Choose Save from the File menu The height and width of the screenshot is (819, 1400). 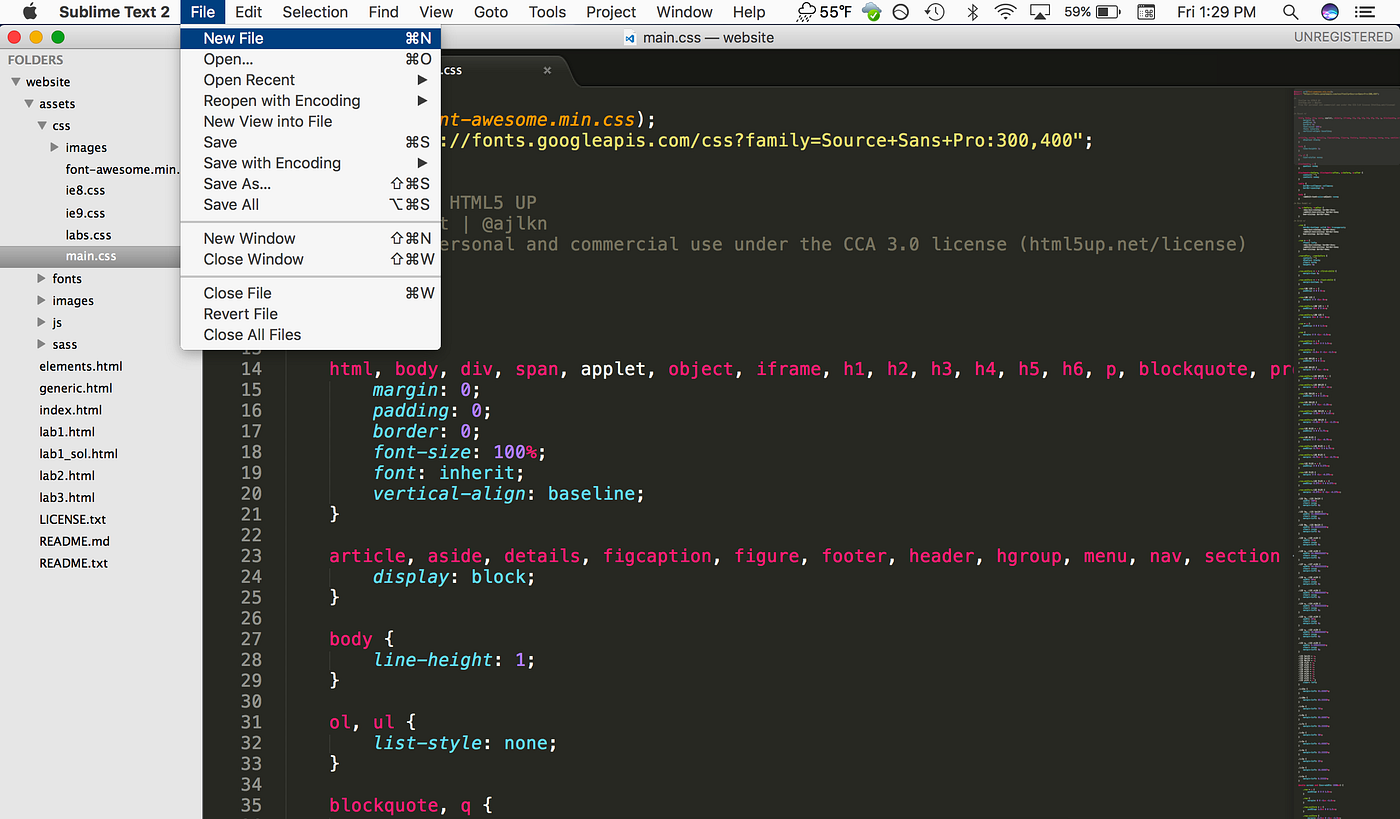(310, 142)
